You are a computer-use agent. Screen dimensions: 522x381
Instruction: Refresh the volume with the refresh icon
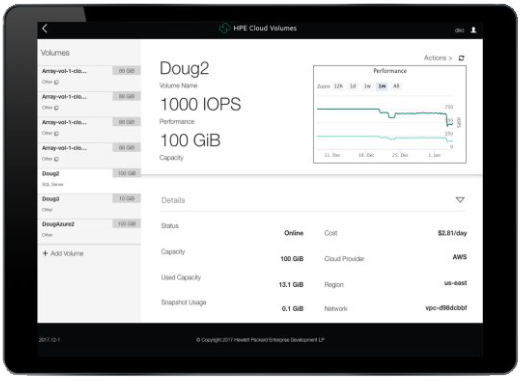[x=461, y=58]
